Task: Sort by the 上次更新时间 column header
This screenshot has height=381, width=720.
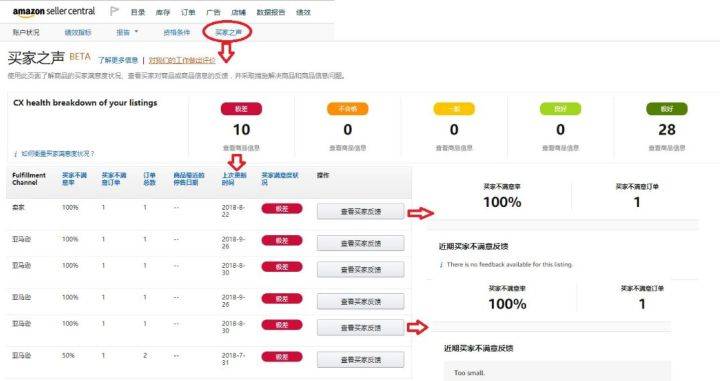Action: 234,179
